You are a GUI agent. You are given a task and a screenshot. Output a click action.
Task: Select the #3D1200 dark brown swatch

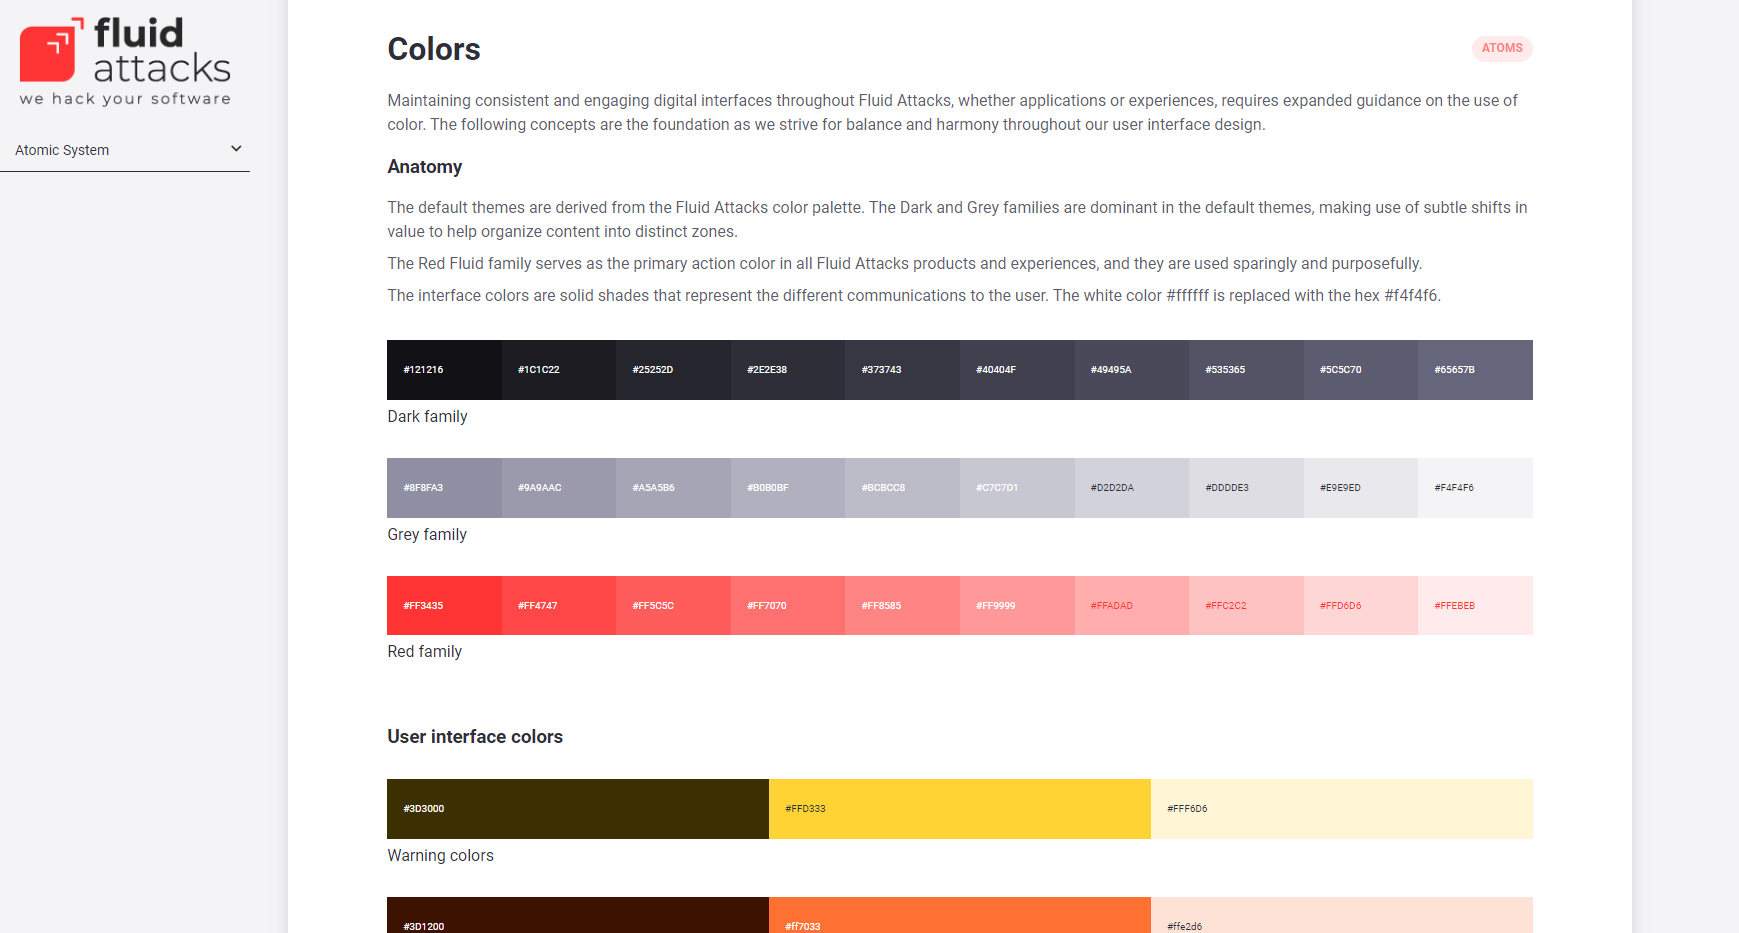(578, 915)
